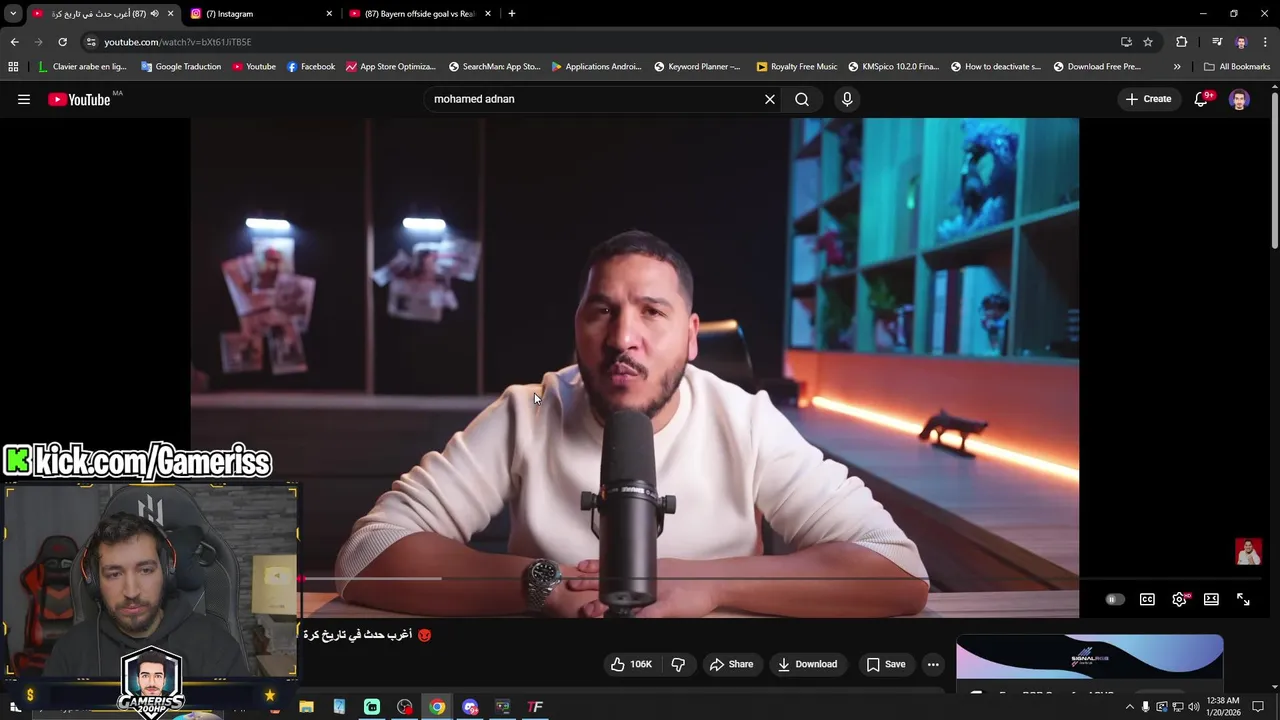The height and width of the screenshot is (720, 1280).
Task: Close the Bayern offside goal tab
Action: click(488, 14)
